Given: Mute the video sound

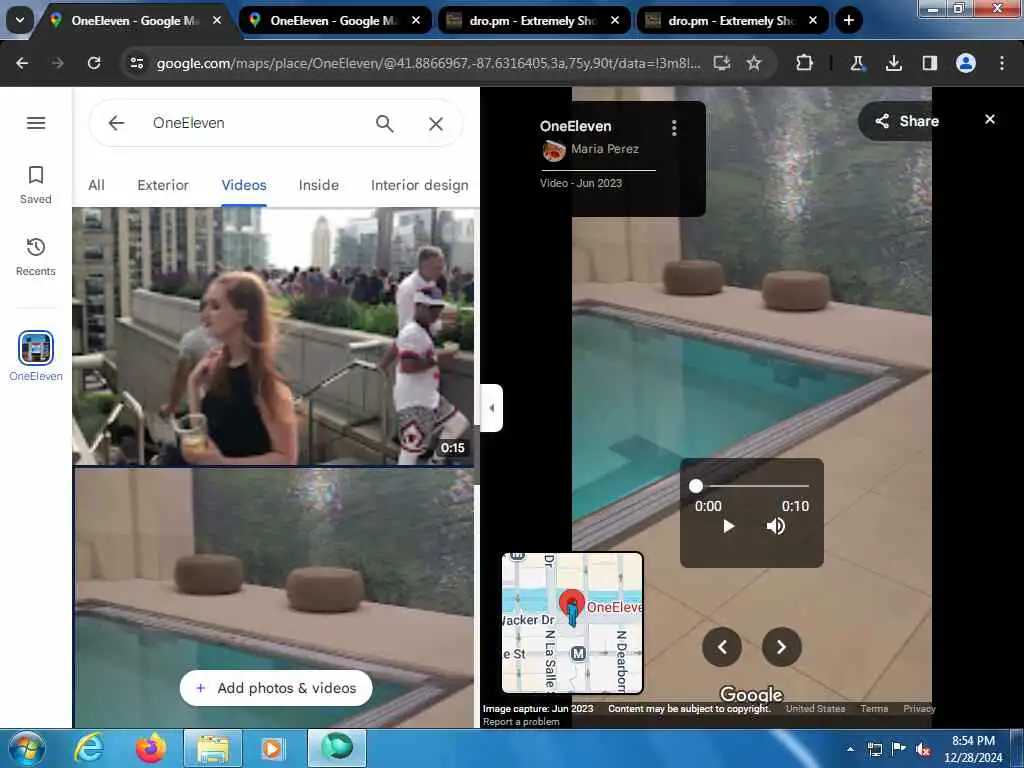Looking at the screenshot, I should click(x=776, y=526).
